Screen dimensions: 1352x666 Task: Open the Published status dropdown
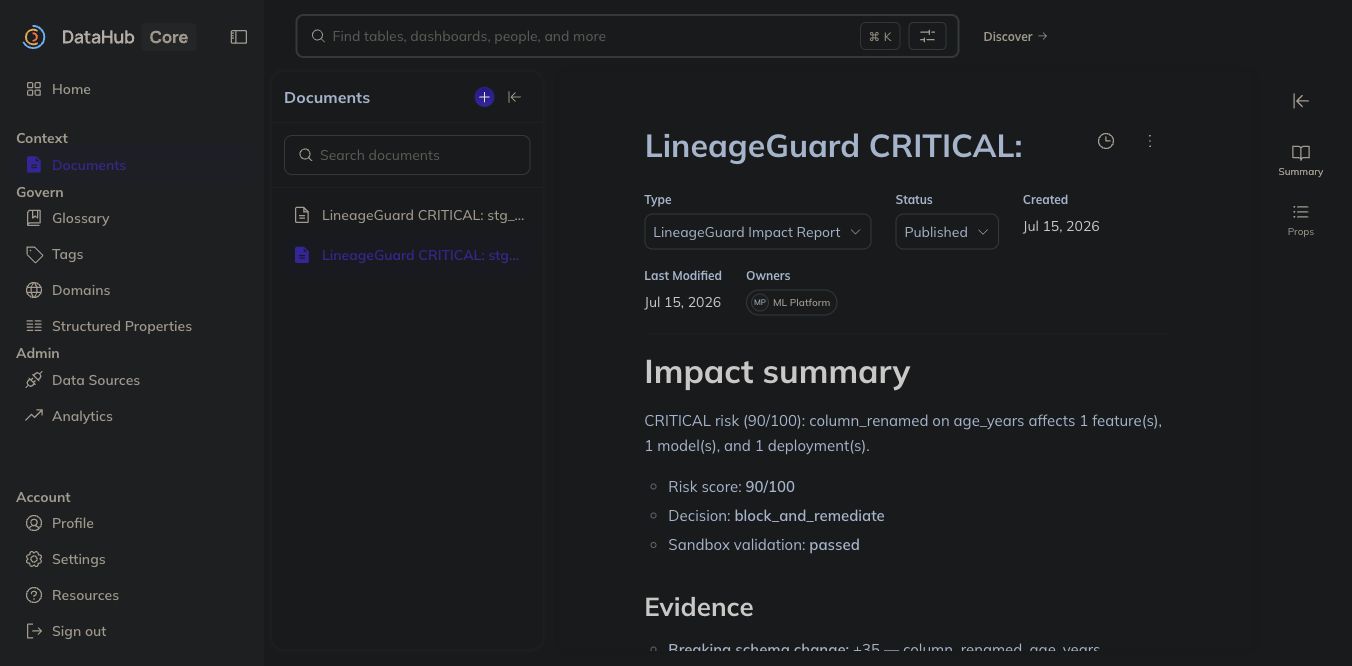947,232
